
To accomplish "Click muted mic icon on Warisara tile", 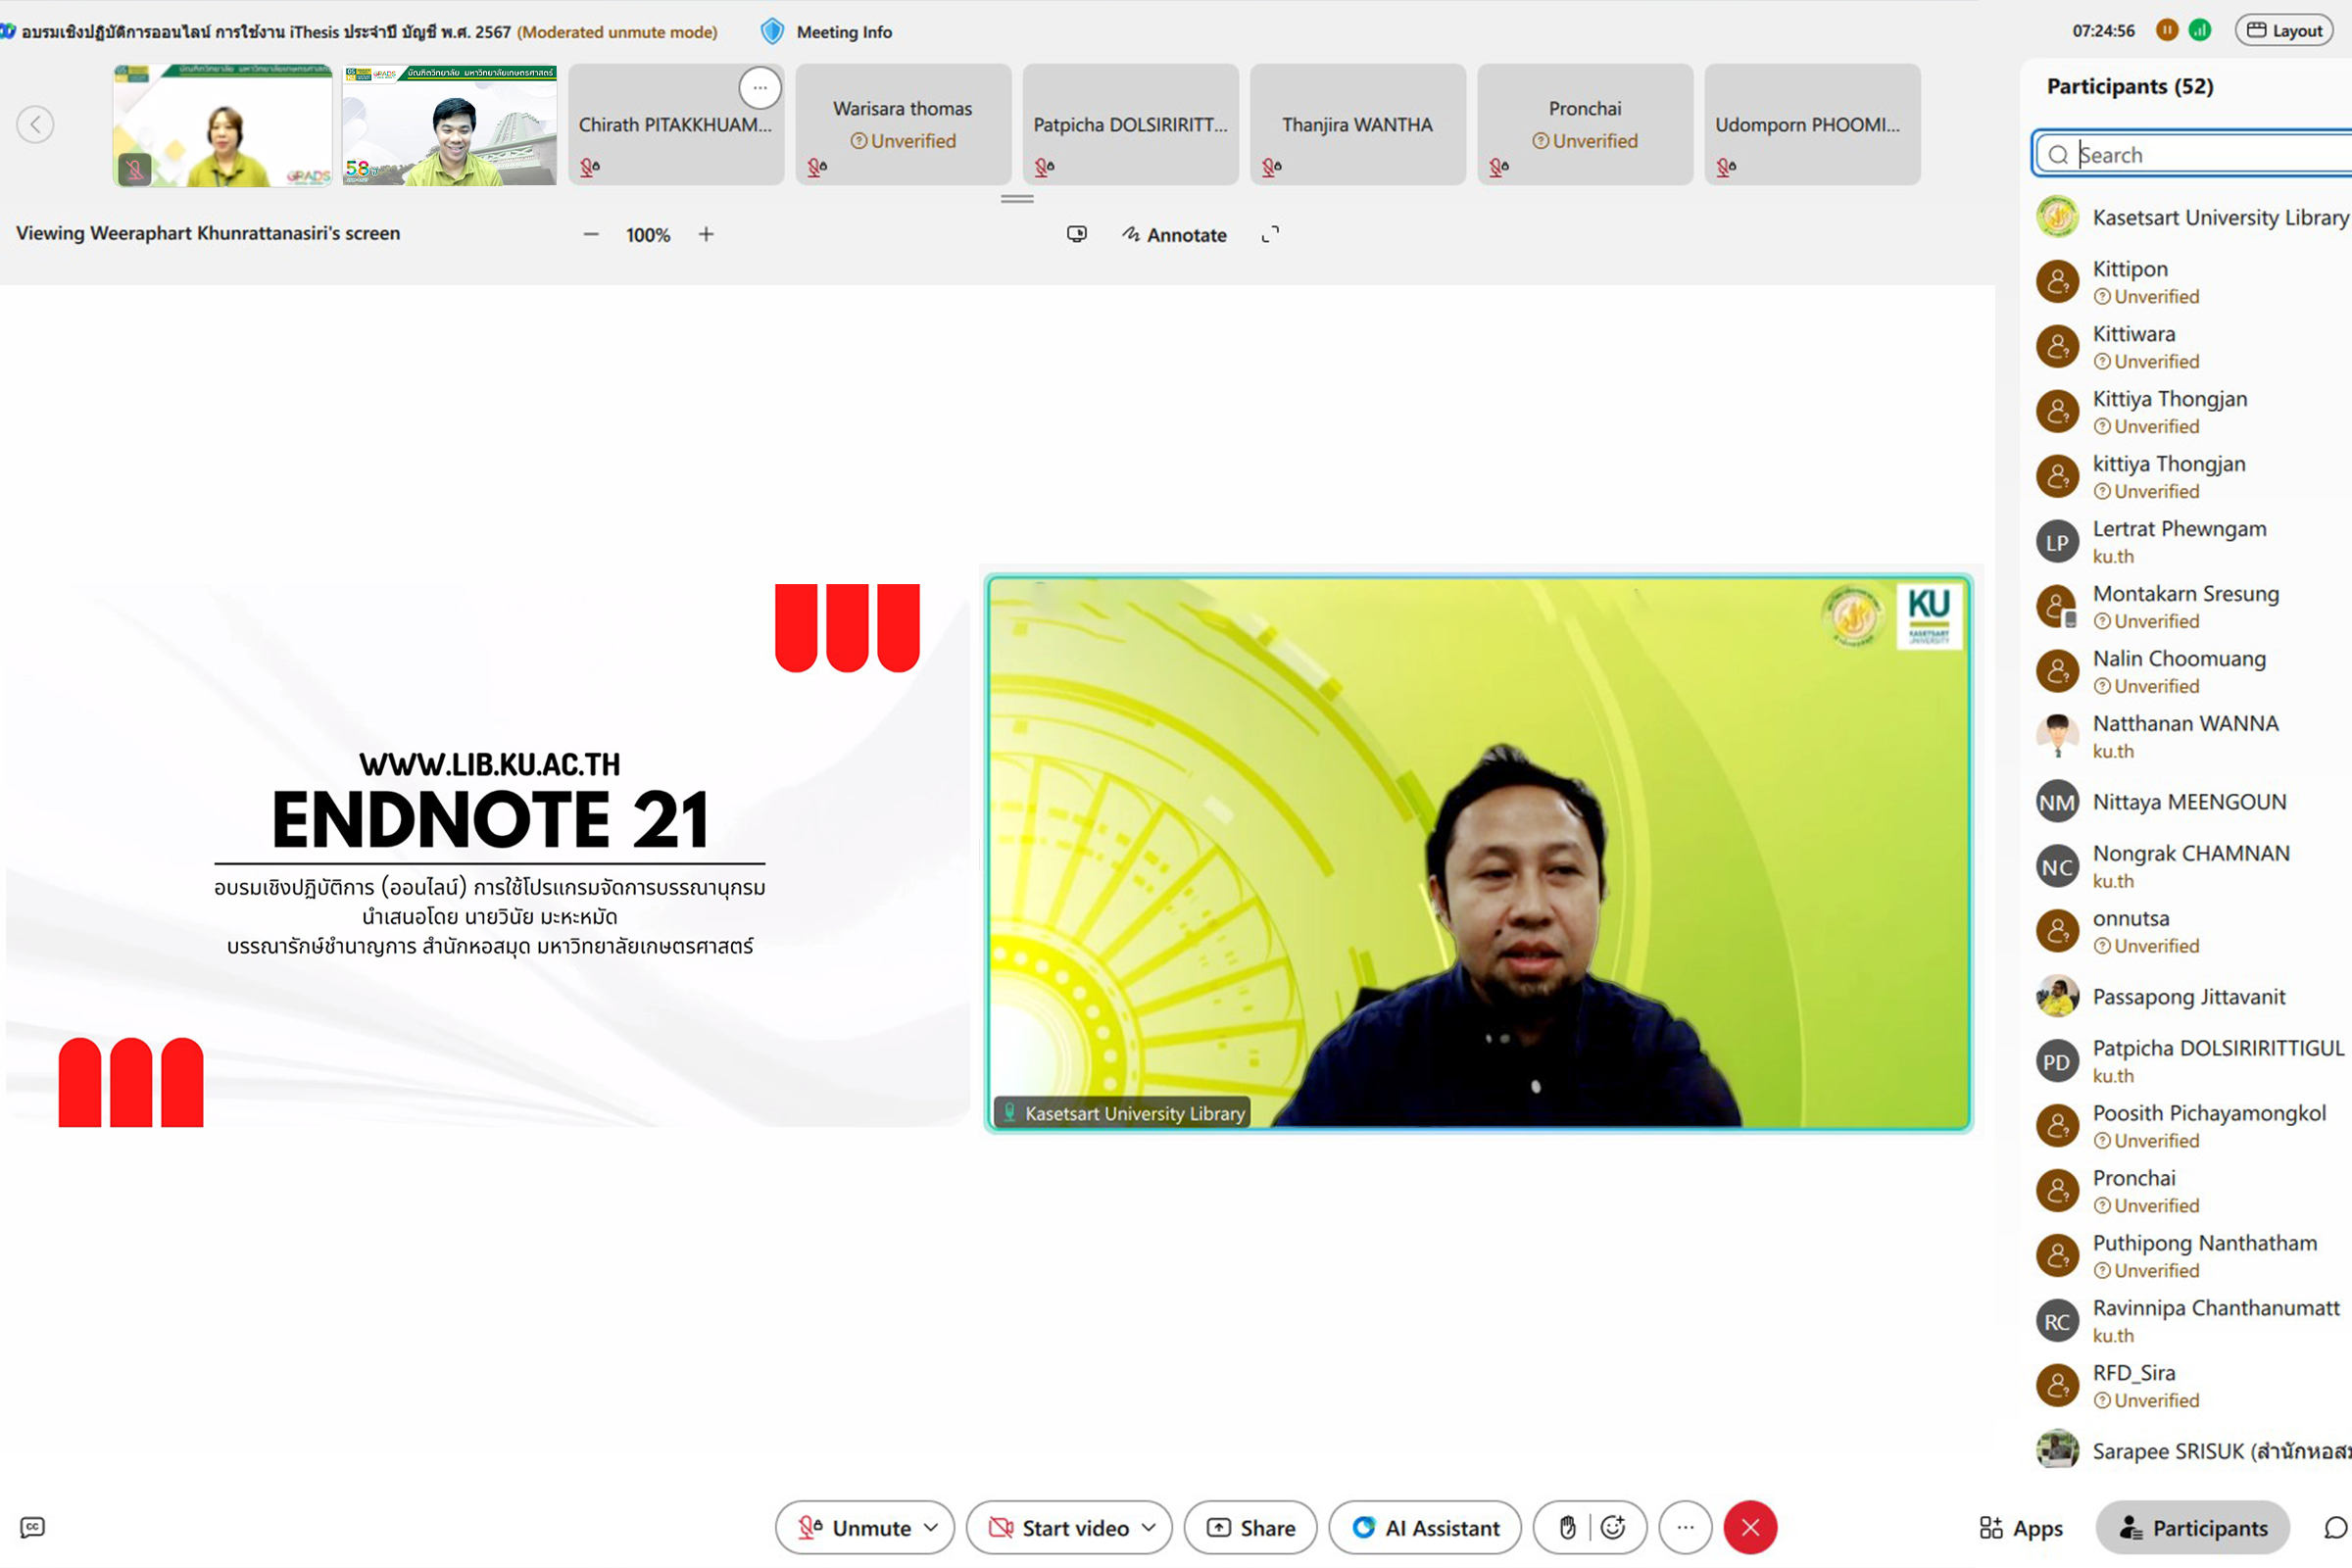I will point(817,167).
